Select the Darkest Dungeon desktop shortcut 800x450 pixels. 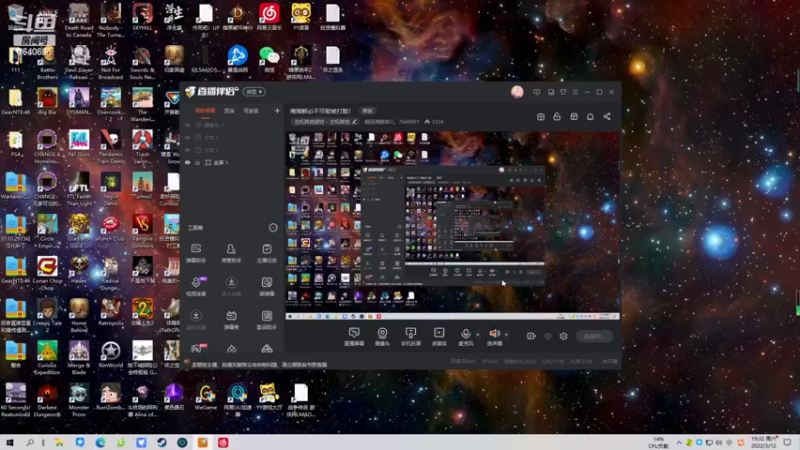[x=47, y=401]
